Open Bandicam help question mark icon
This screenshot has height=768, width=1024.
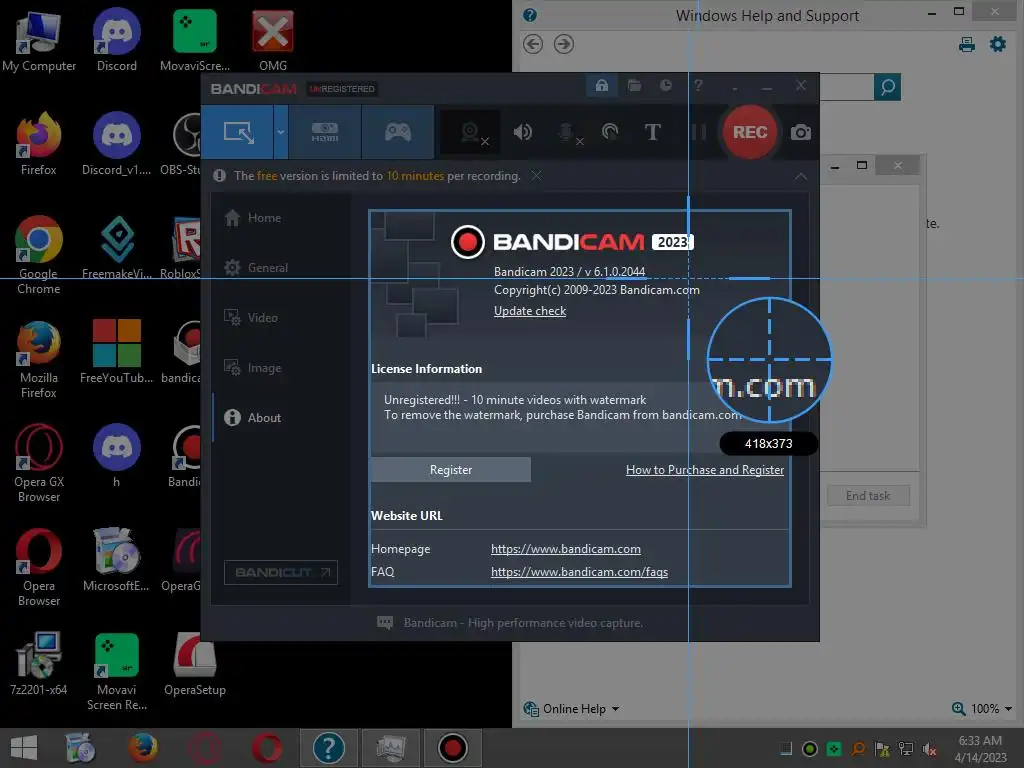click(x=698, y=86)
